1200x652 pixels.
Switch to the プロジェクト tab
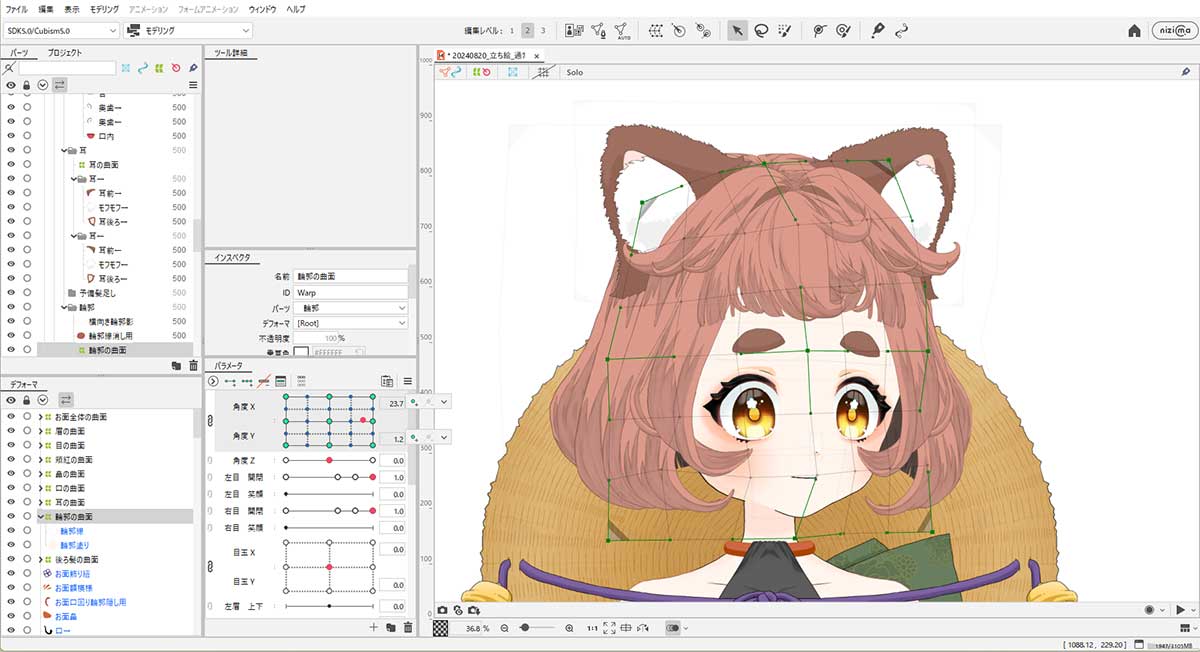coord(64,53)
